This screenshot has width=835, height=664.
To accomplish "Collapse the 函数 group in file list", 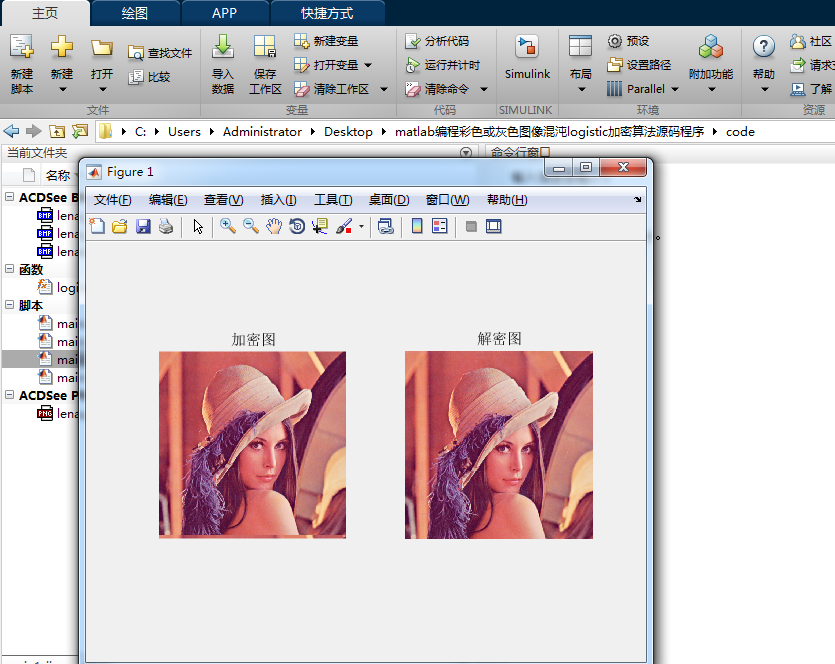I will (x=10, y=269).
